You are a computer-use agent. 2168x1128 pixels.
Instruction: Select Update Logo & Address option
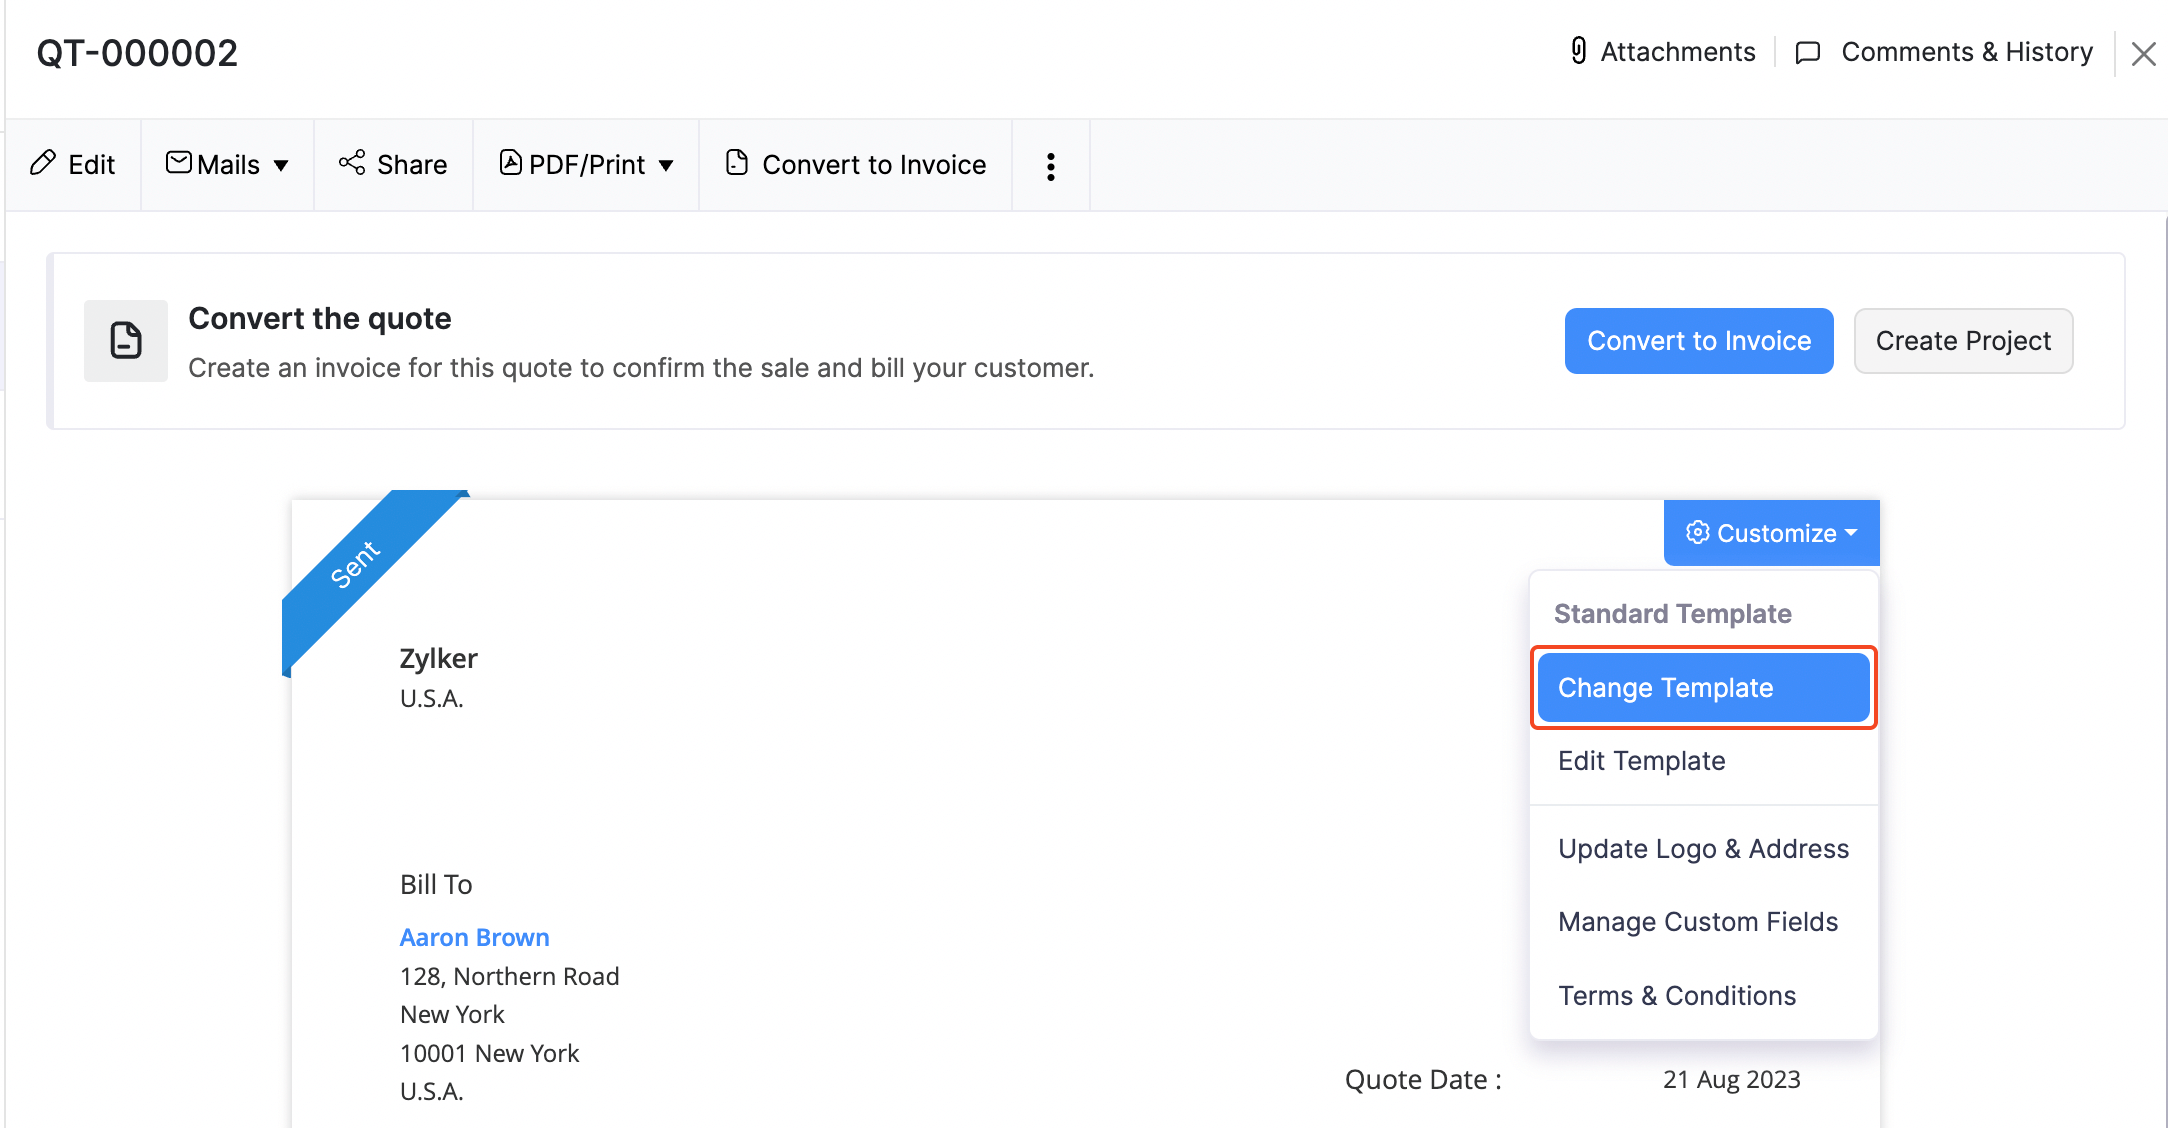coord(1703,849)
